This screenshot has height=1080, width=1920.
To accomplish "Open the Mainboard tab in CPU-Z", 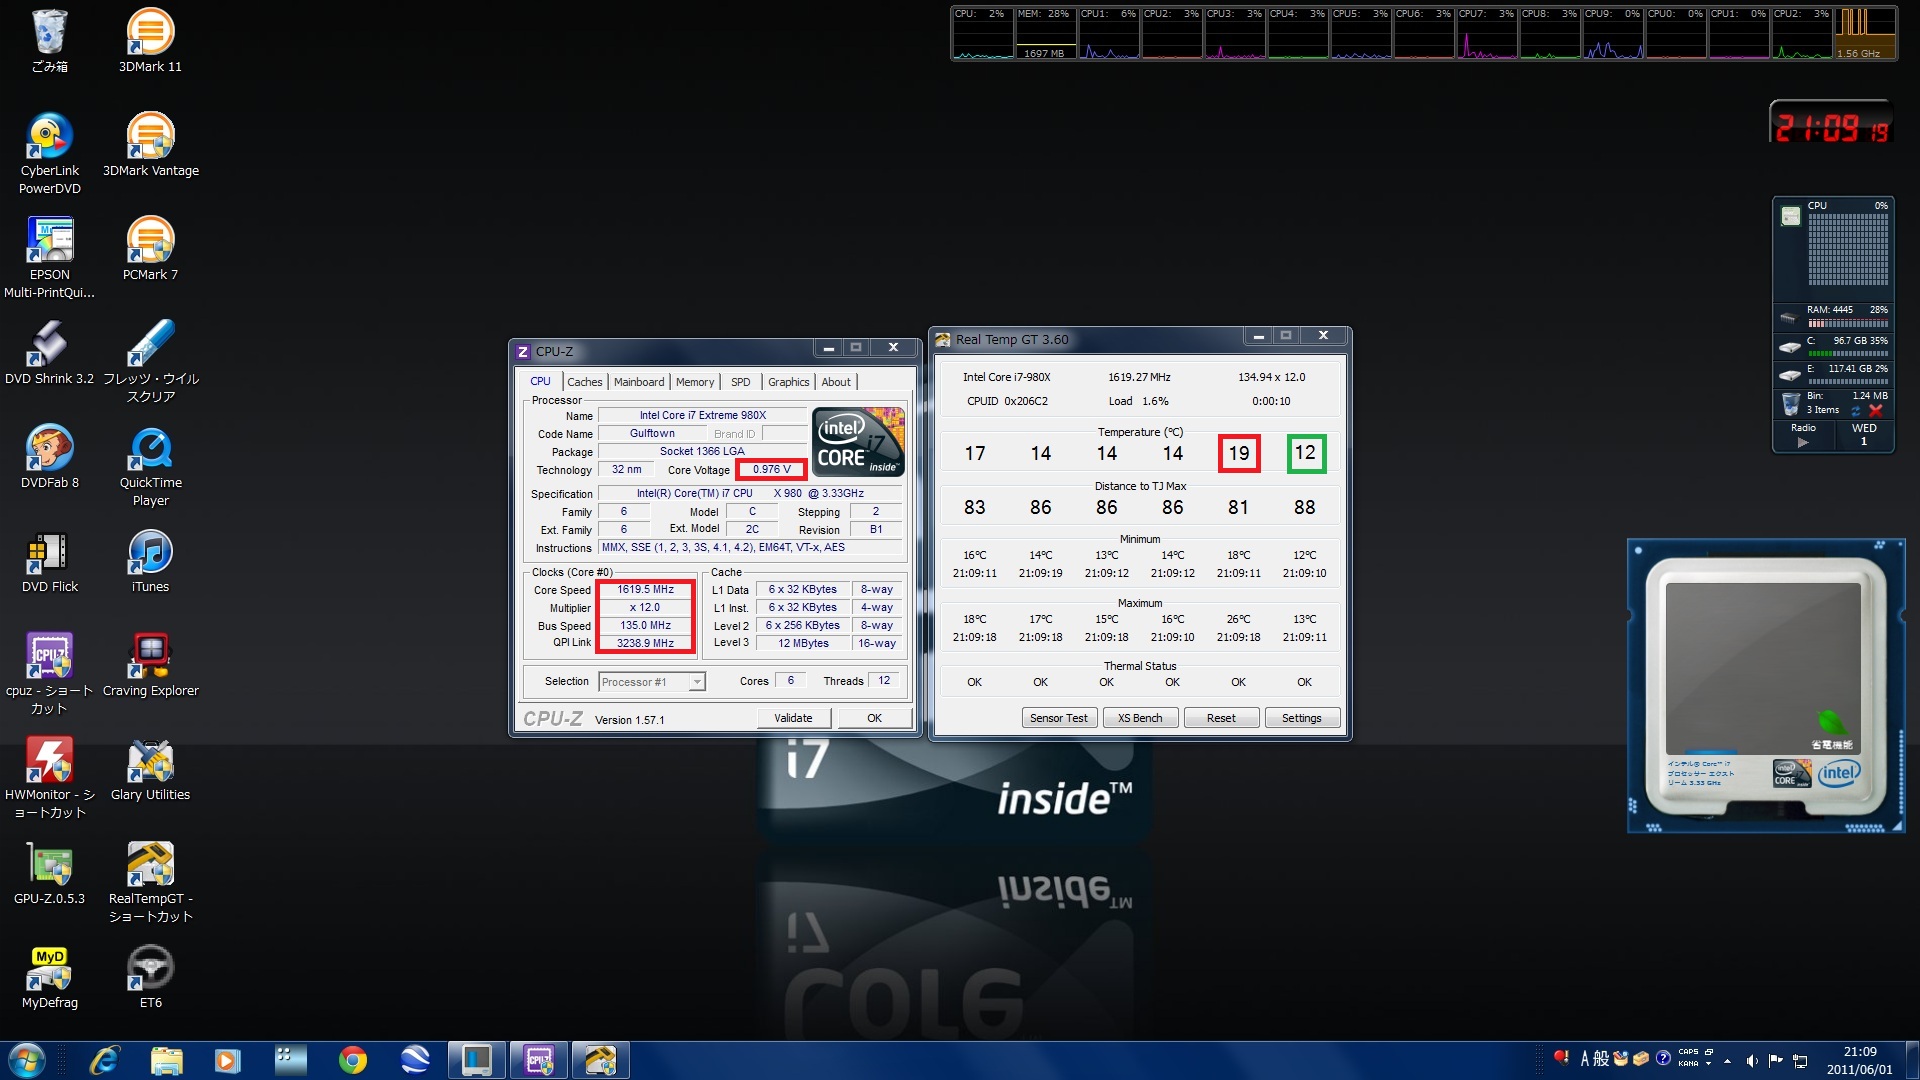I will [x=639, y=382].
